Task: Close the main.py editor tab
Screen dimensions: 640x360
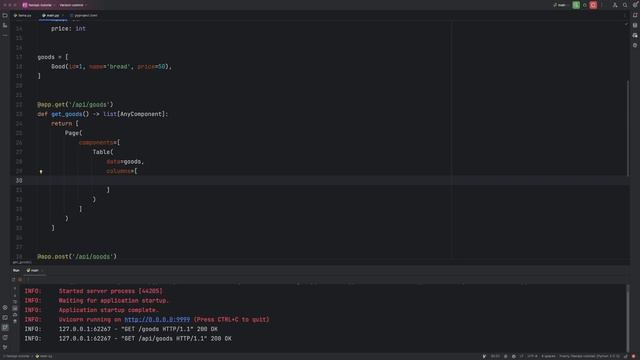Action: [62, 16]
